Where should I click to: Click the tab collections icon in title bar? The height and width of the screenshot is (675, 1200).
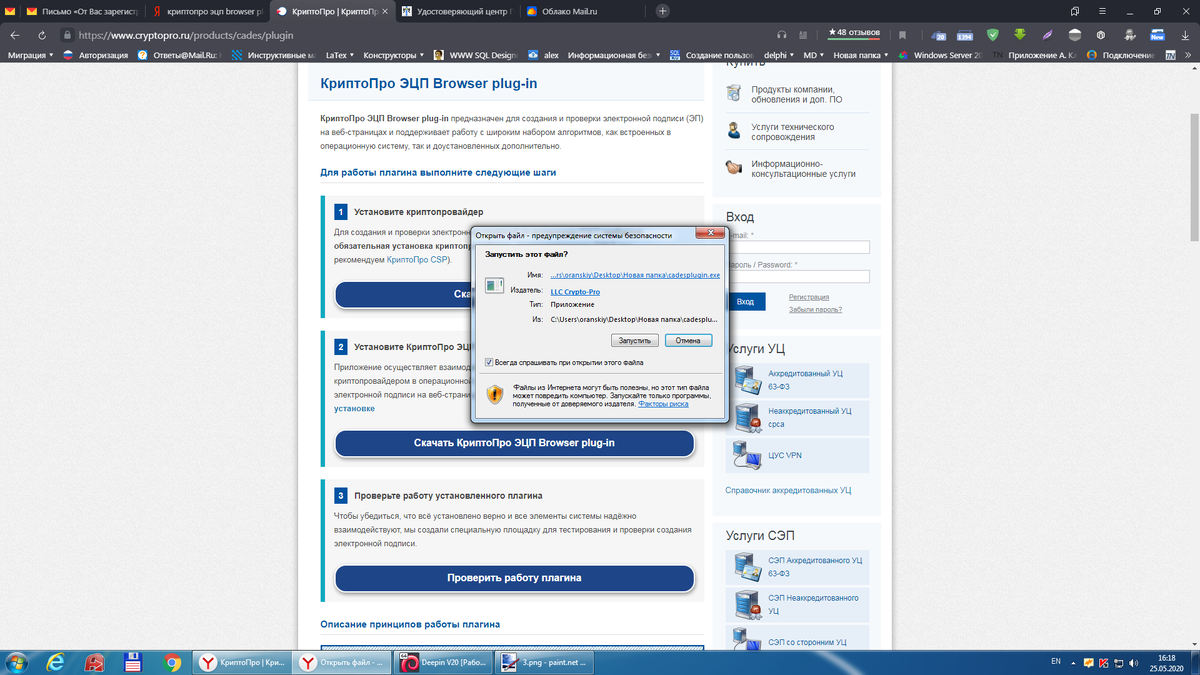1075,11
